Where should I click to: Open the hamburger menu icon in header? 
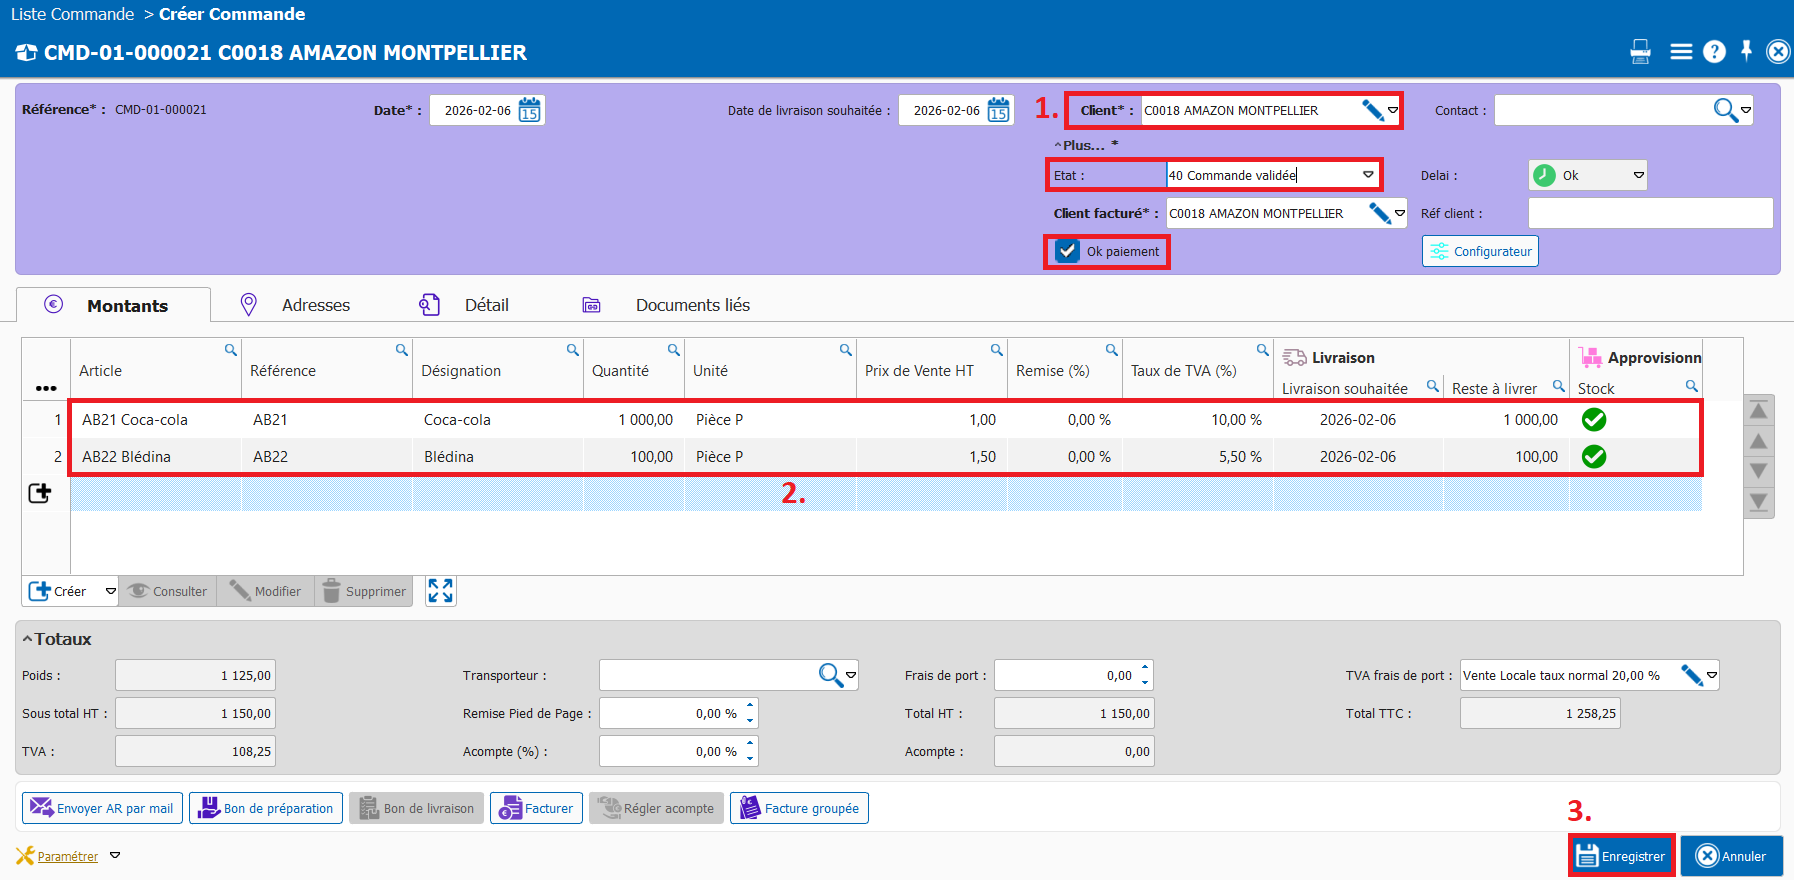point(1681,51)
